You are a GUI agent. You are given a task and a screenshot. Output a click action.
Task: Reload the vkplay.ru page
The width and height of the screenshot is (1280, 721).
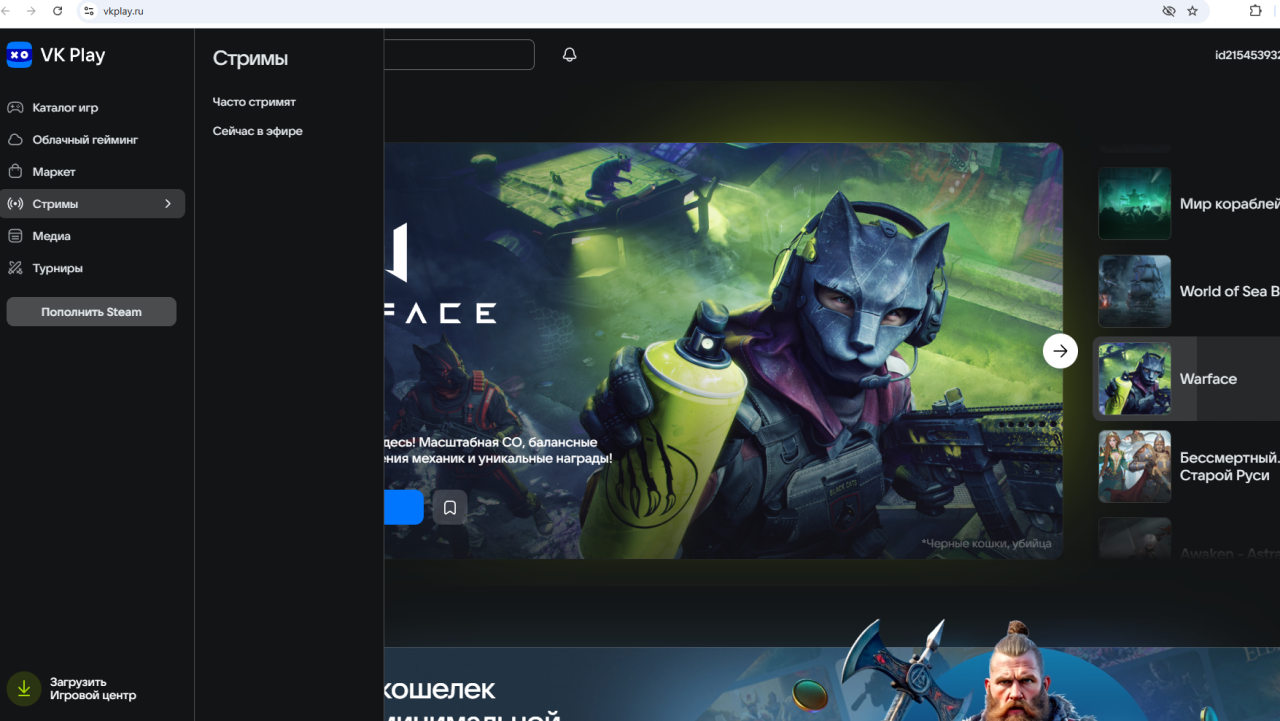coord(57,11)
